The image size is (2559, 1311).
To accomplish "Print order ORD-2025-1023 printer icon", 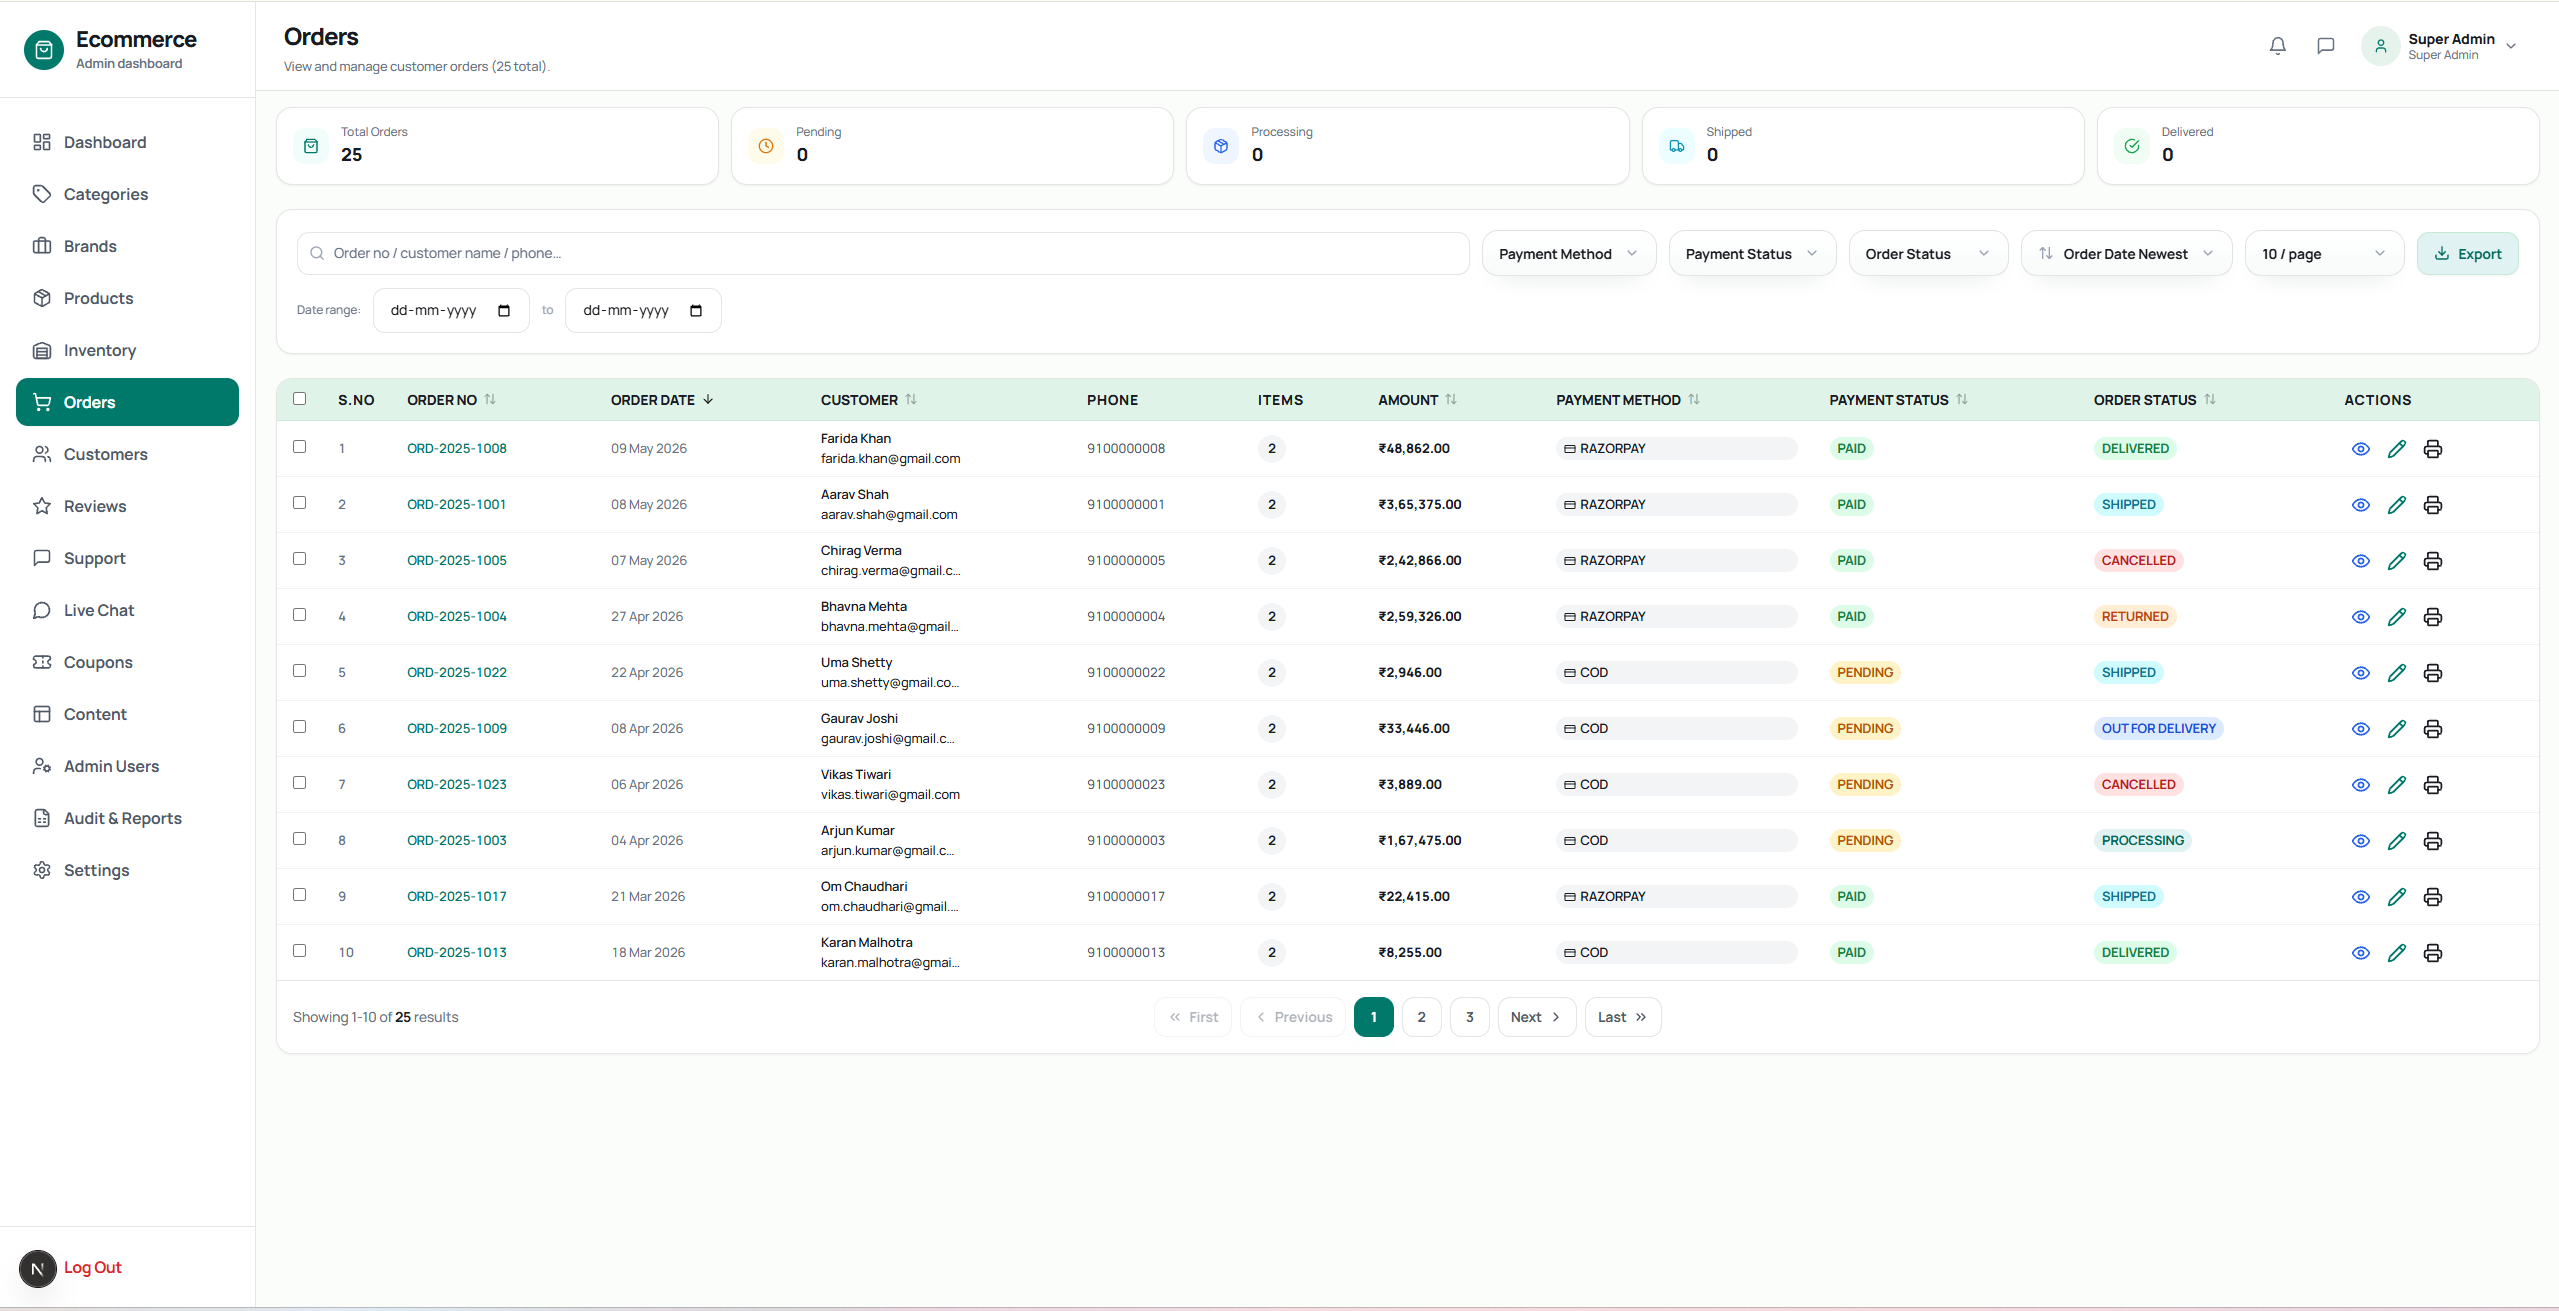I will pos(2432,785).
